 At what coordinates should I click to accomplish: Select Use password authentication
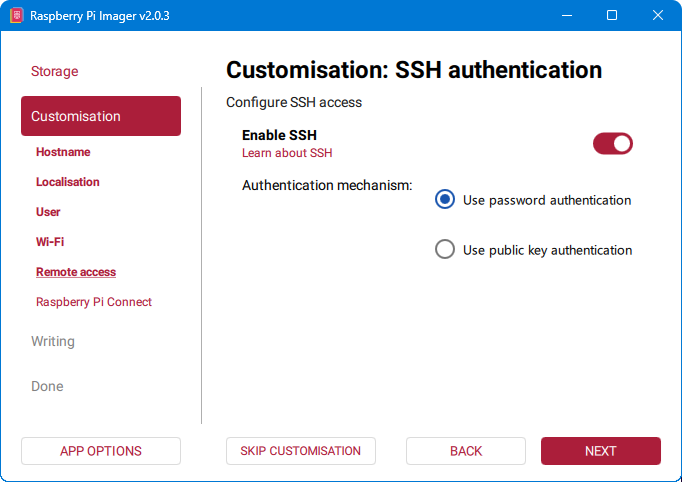point(445,200)
